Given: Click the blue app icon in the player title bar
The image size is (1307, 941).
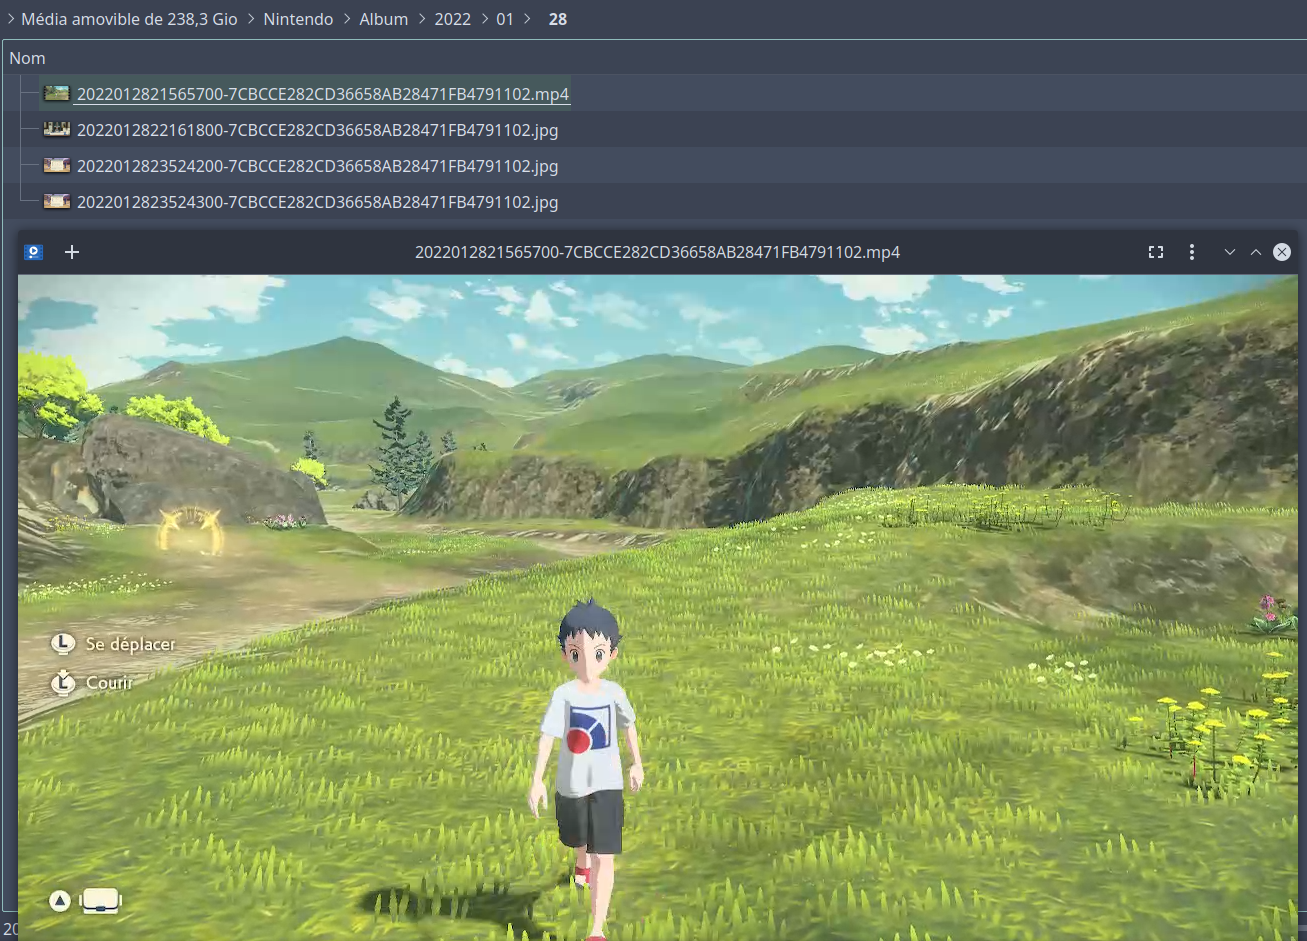Looking at the screenshot, I should click(34, 252).
